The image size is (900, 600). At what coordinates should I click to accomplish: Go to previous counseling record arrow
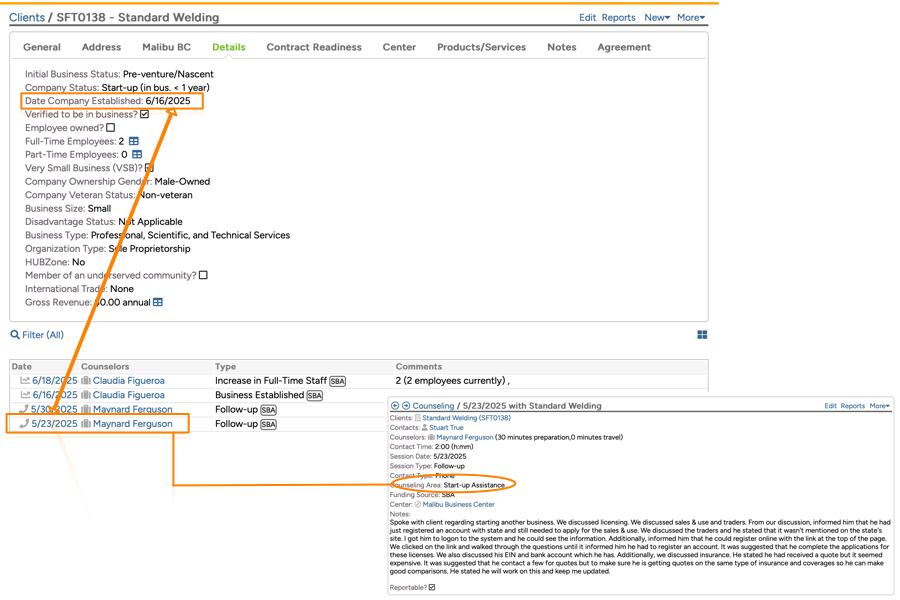pos(395,406)
